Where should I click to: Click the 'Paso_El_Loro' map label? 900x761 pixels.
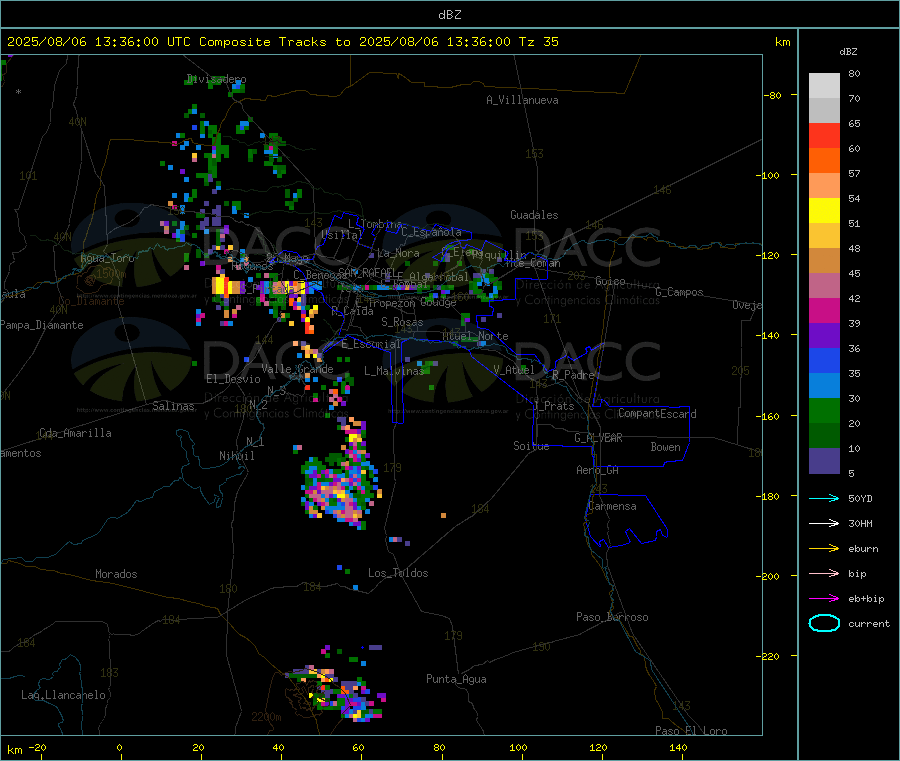pyautogui.click(x=692, y=731)
